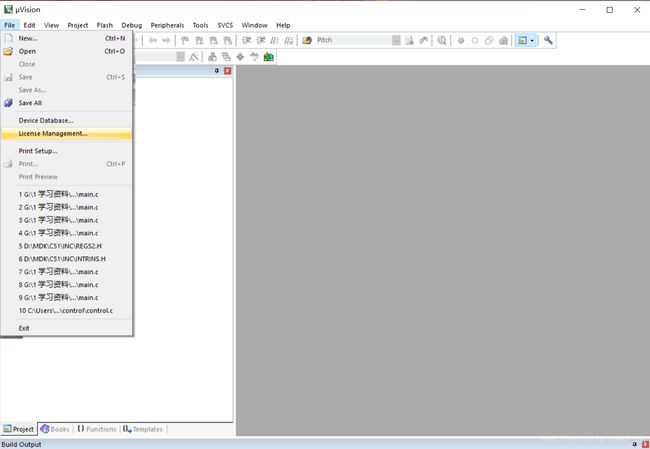
Task: Click the uncomment selection icon
Action: pyautogui.click(x=289, y=40)
